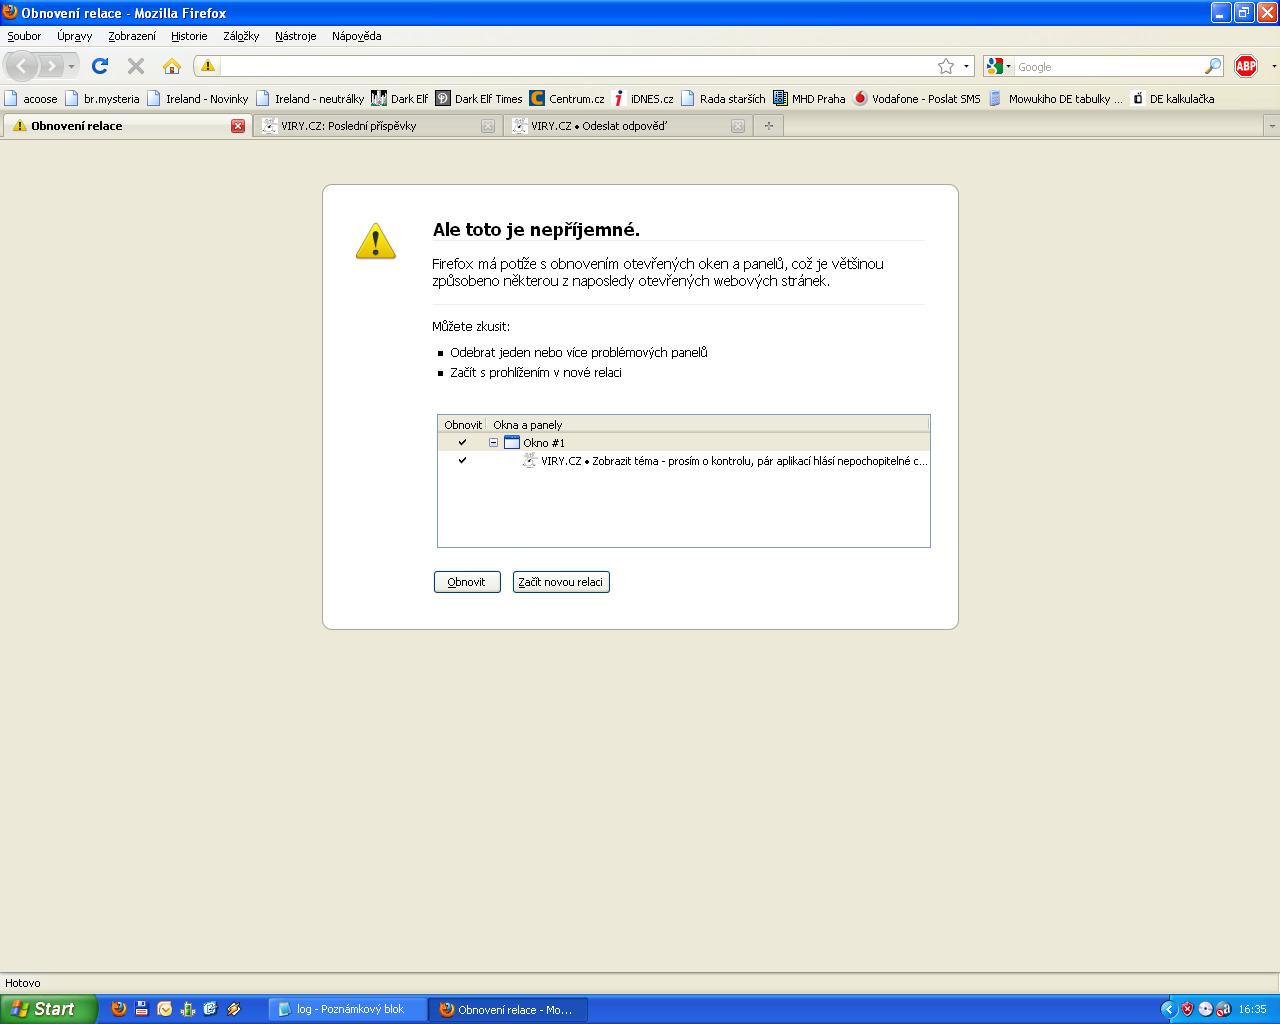This screenshot has height=1024, width=1280.
Task: Open the back/forward history dropdown arrow
Action: (71, 66)
